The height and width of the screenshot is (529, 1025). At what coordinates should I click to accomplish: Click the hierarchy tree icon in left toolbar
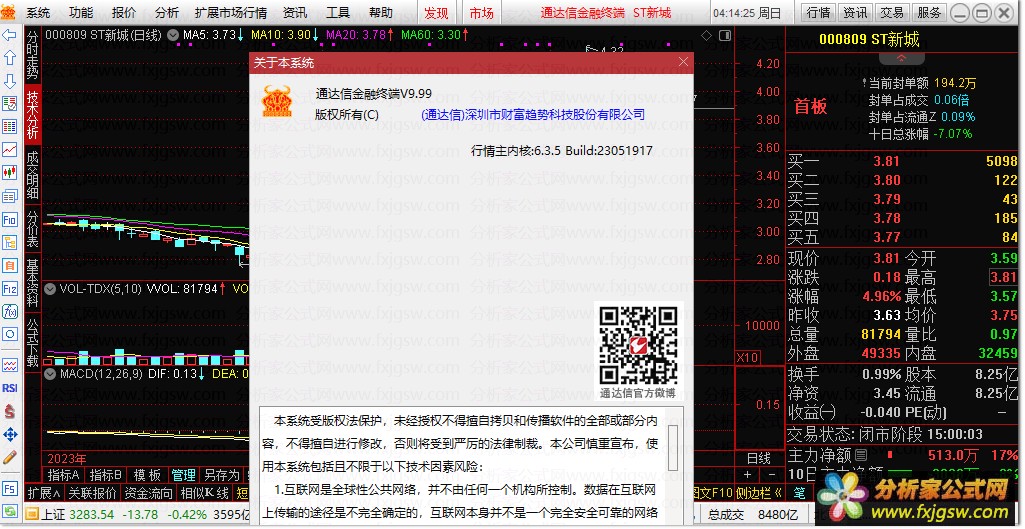(10, 242)
